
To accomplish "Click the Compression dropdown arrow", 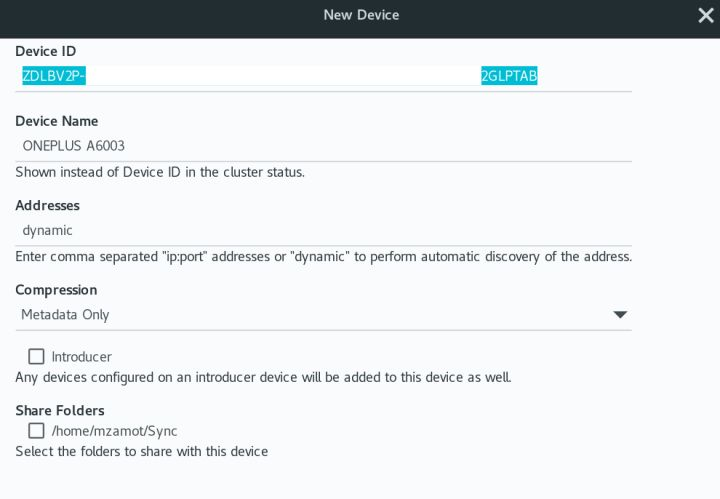I will point(620,315).
